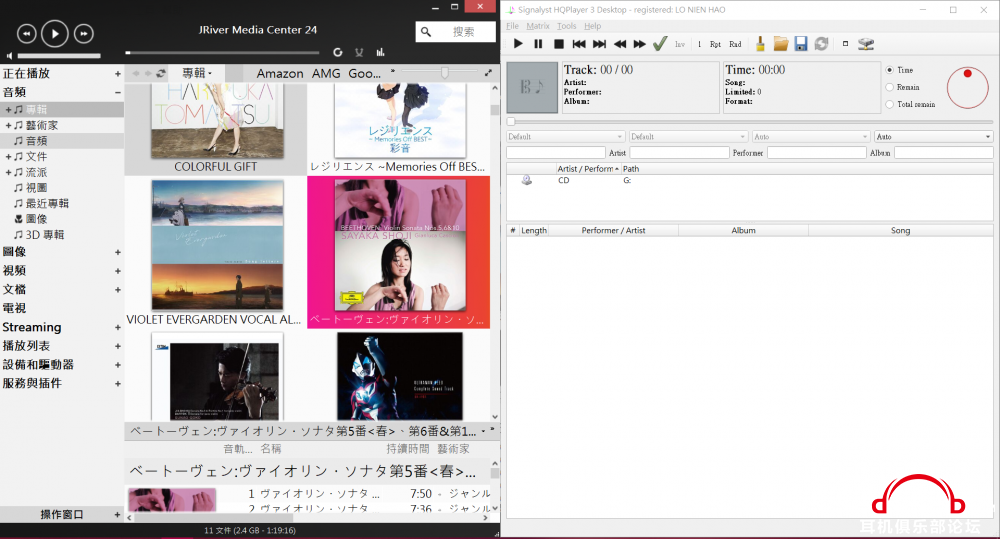Image resolution: width=1000 pixels, height=539 pixels.
Task: Select the COLORFUL GIFT album cover
Action: coord(217,120)
